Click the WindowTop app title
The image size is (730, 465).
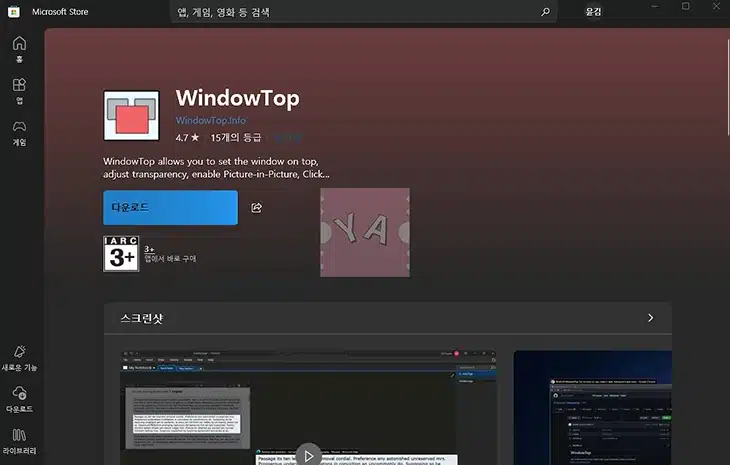(x=237, y=98)
